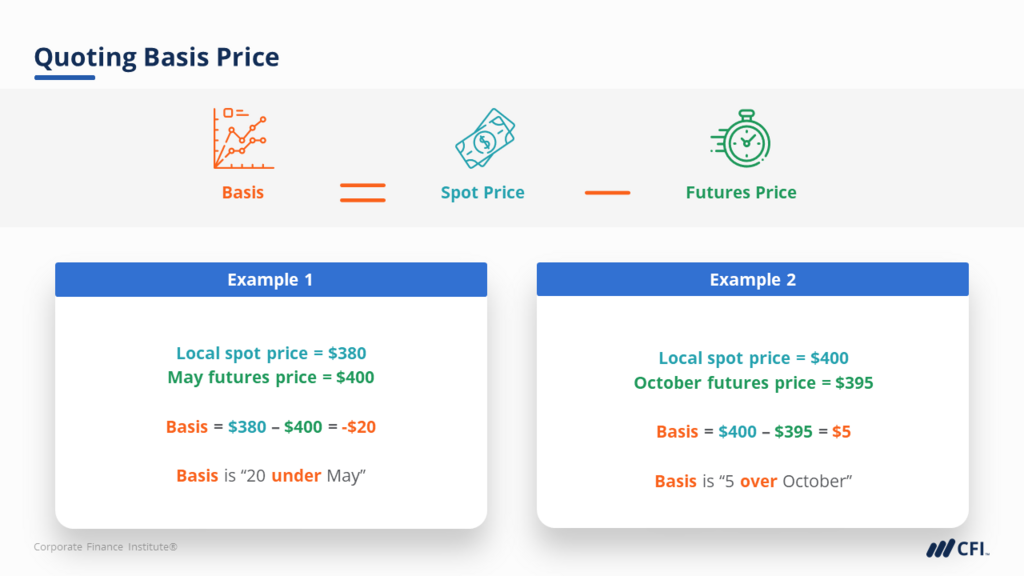Click the Basis line chart icon
Image resolution: width=1024 pixels, height=576 pixels.
(243, 139)
